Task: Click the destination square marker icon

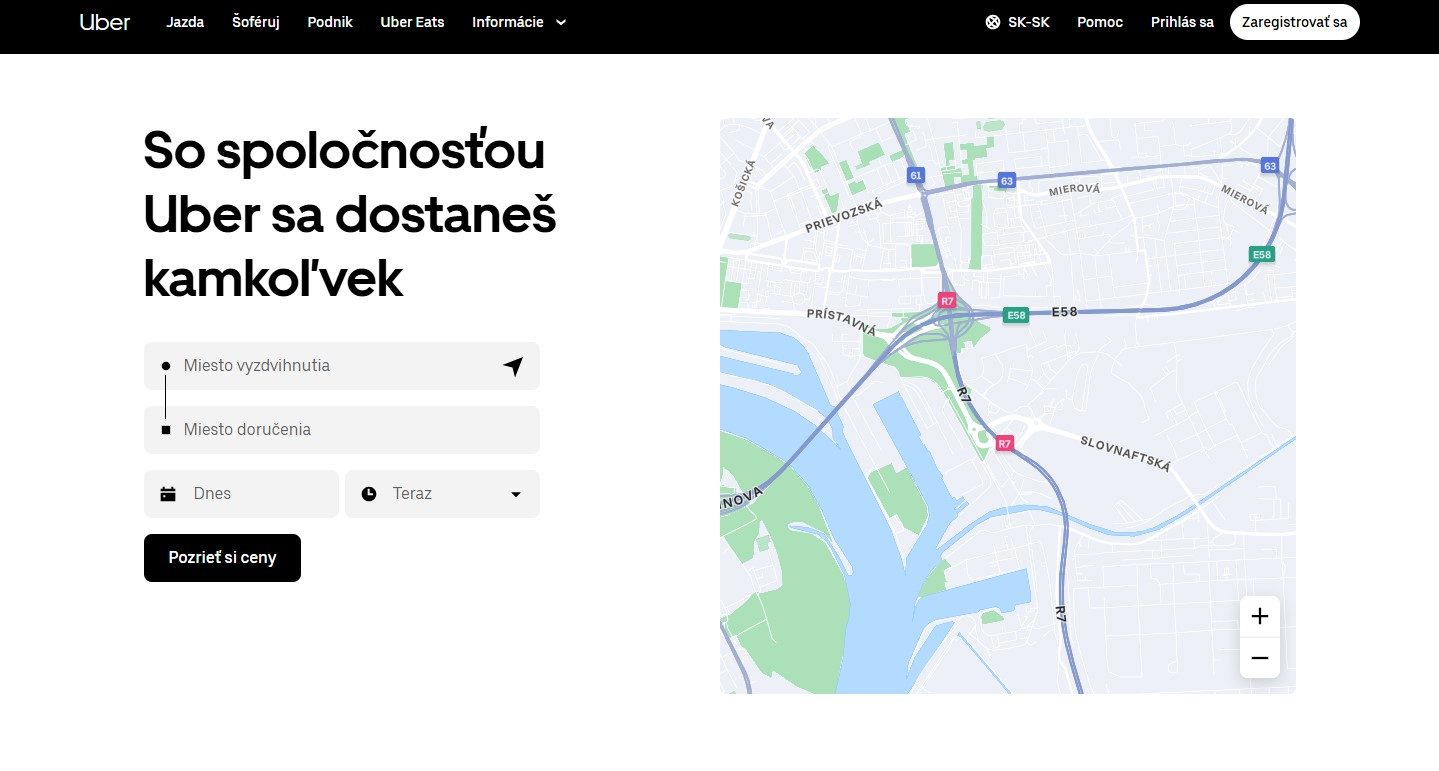Action: click(x=166, y=430)
